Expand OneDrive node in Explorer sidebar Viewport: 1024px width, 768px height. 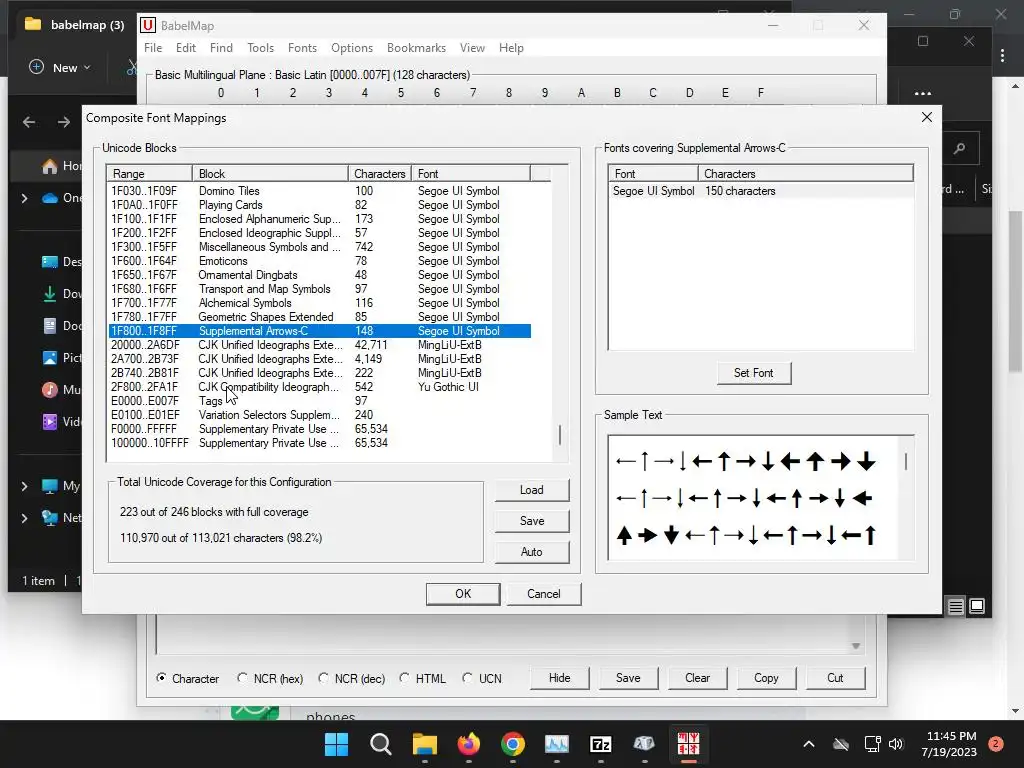[x=24, y=198]
